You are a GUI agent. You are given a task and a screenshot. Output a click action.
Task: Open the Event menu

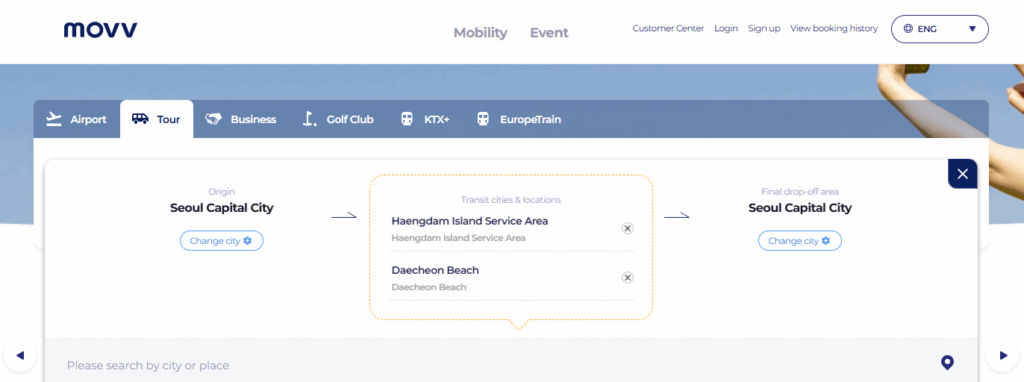coord(549,33)
